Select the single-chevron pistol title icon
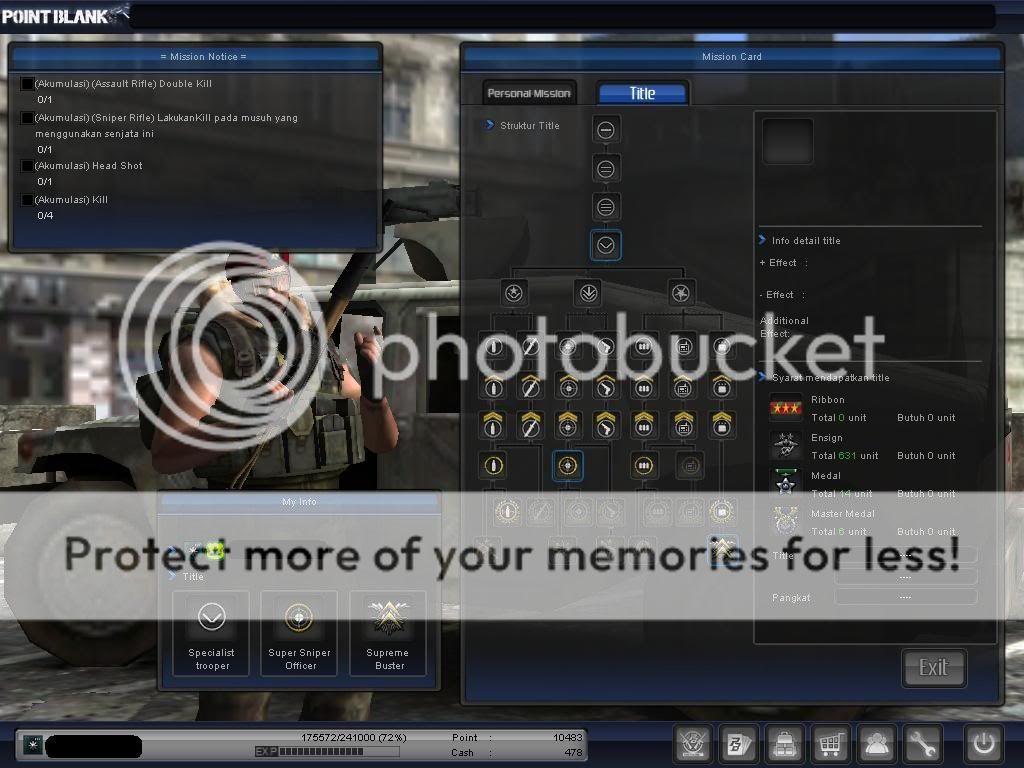The image size is (1024, 768). (x=605, y=387)
